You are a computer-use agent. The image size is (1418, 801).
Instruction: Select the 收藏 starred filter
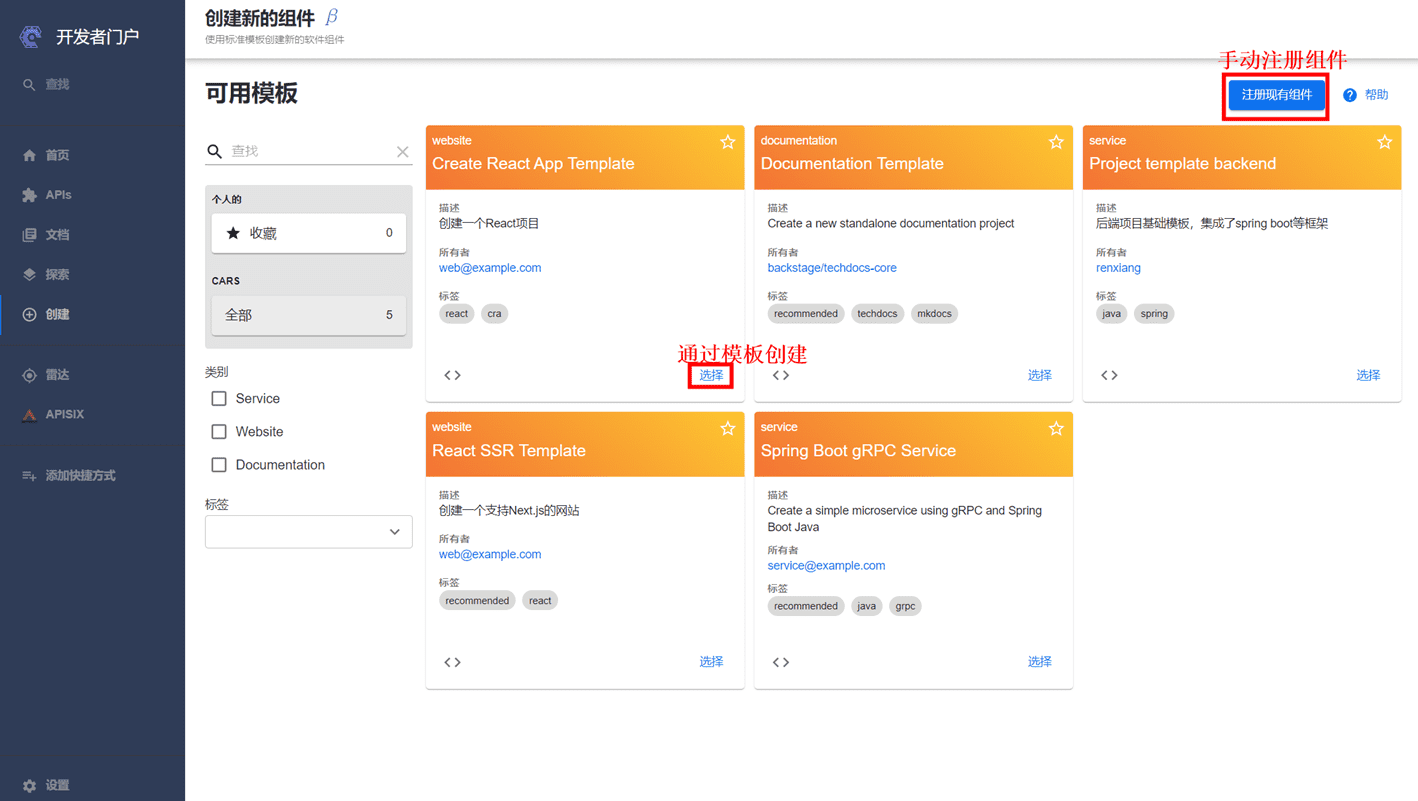click(309, 233)
